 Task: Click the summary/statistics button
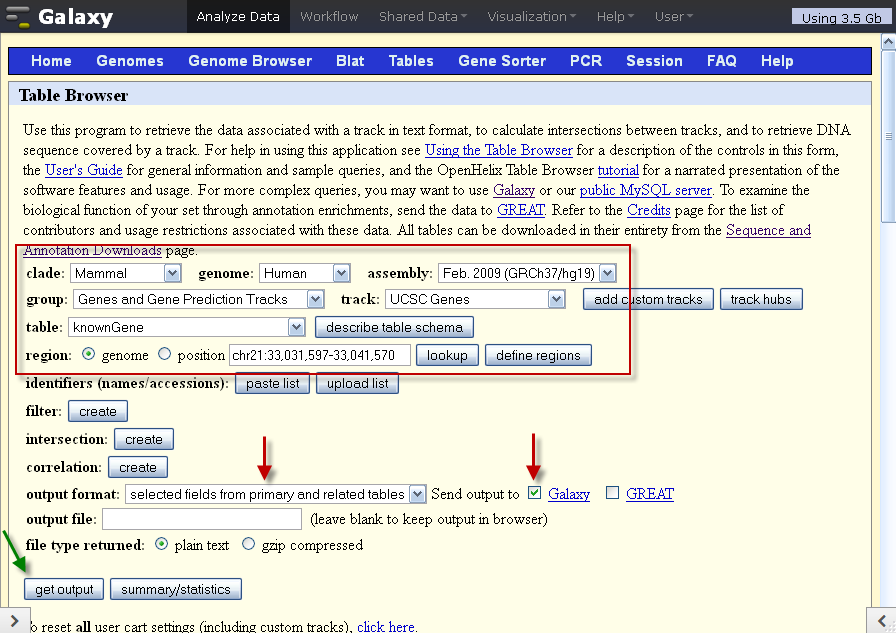[x=176, y=589]
